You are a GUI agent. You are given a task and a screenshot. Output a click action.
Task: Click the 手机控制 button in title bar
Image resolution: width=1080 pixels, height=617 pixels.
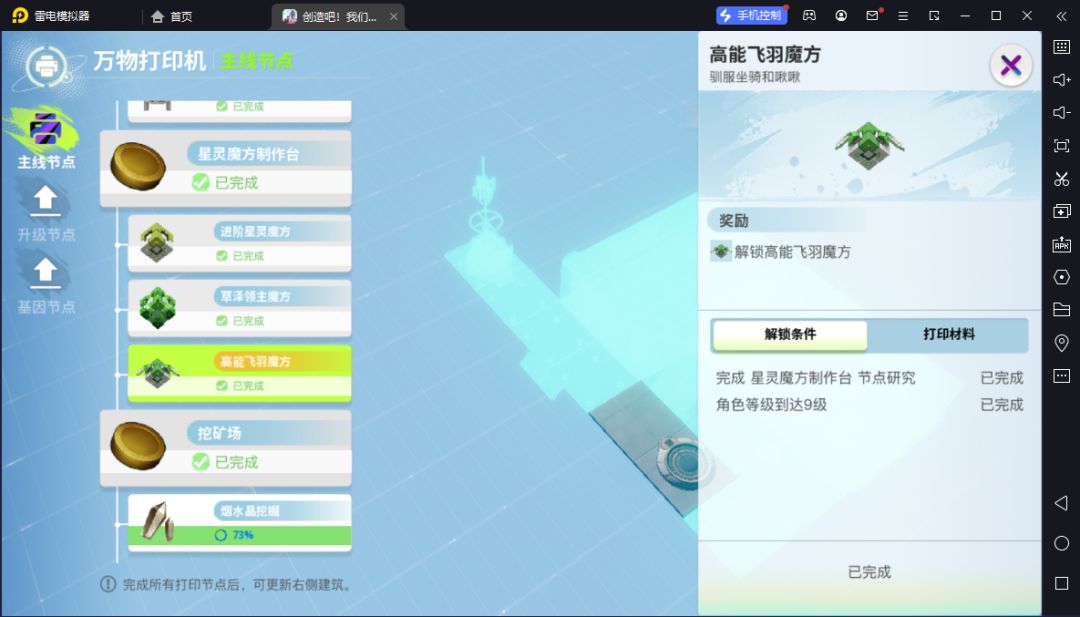tap(751, 15)
